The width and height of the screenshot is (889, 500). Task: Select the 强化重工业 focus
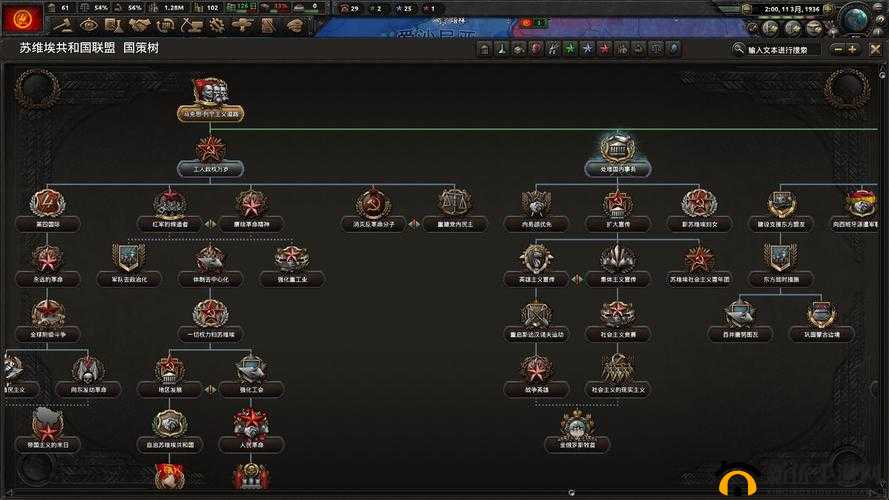[x=292, y=265]
